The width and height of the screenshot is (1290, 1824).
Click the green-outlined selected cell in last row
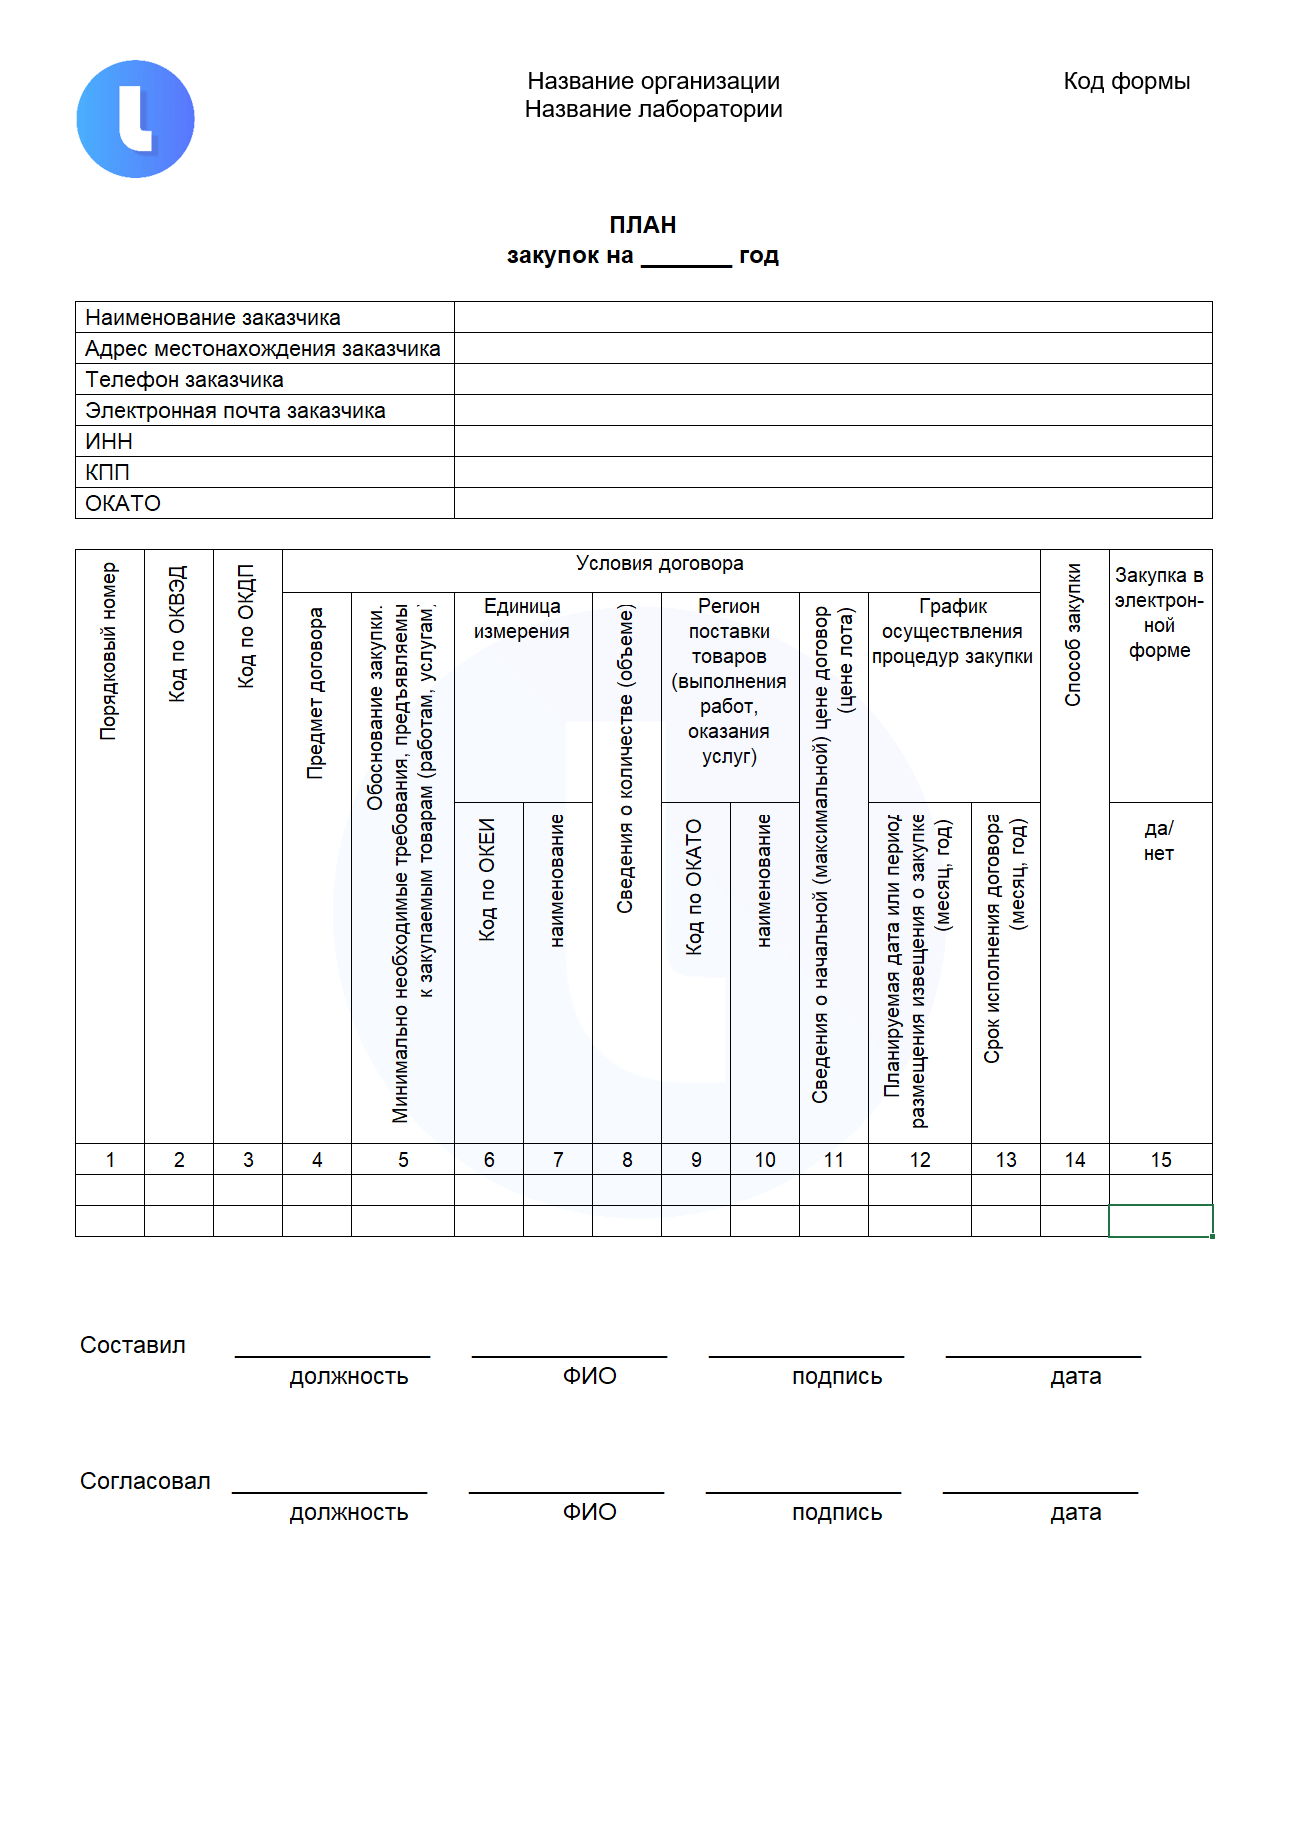tap(1160, 1221)
